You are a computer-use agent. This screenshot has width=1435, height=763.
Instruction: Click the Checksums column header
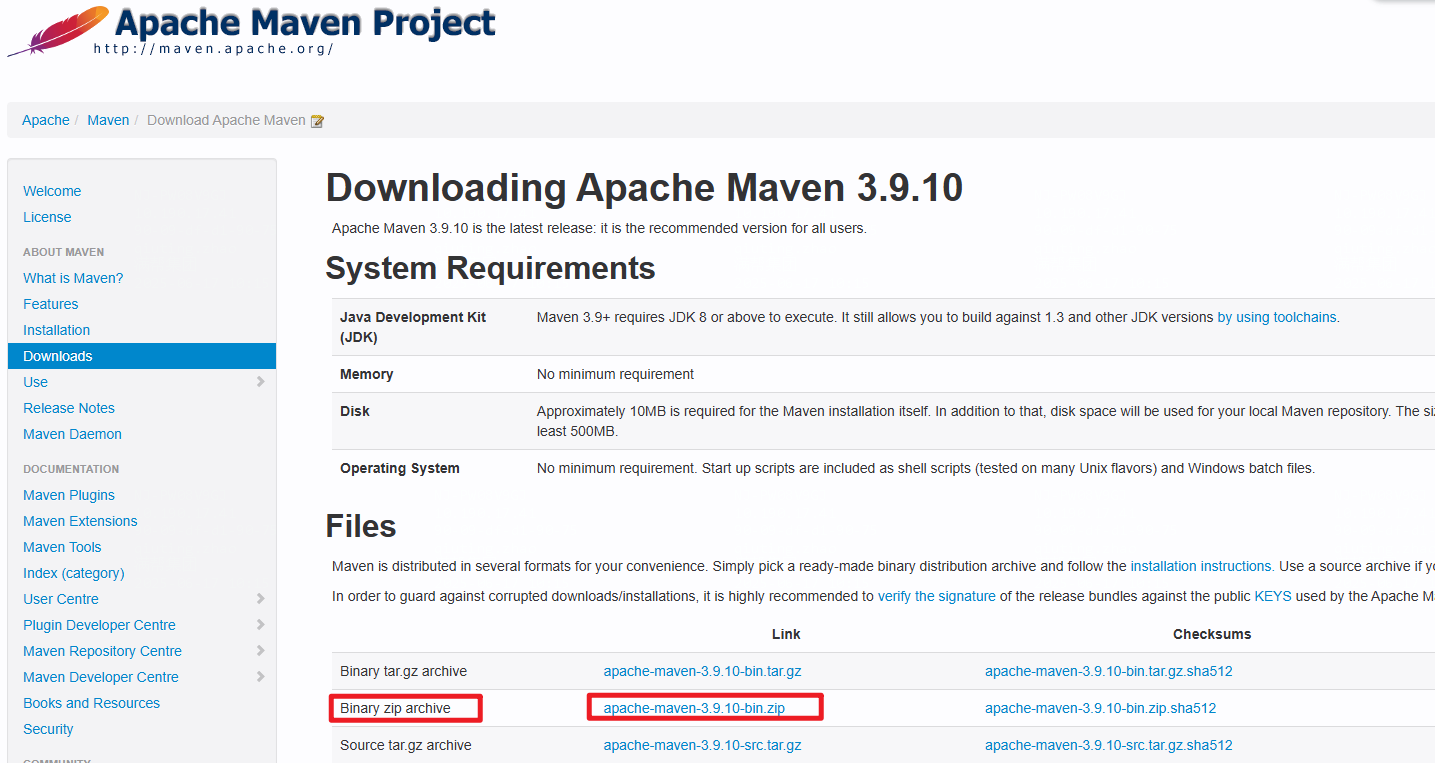pyautogui.click(x=1212, y=634)
